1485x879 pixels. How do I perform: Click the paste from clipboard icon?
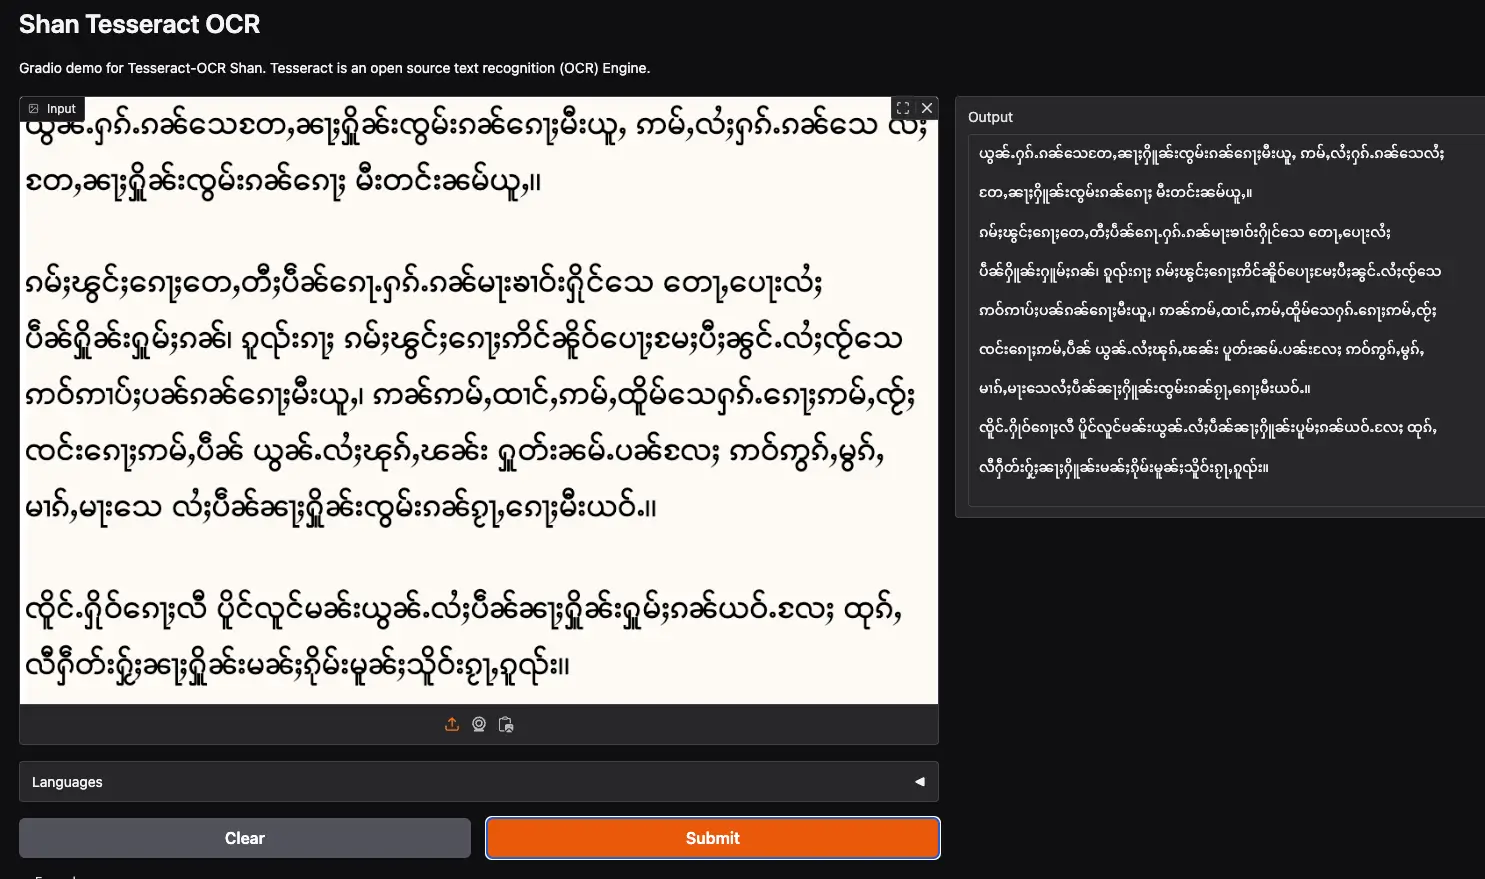click(x=506, y=725)
